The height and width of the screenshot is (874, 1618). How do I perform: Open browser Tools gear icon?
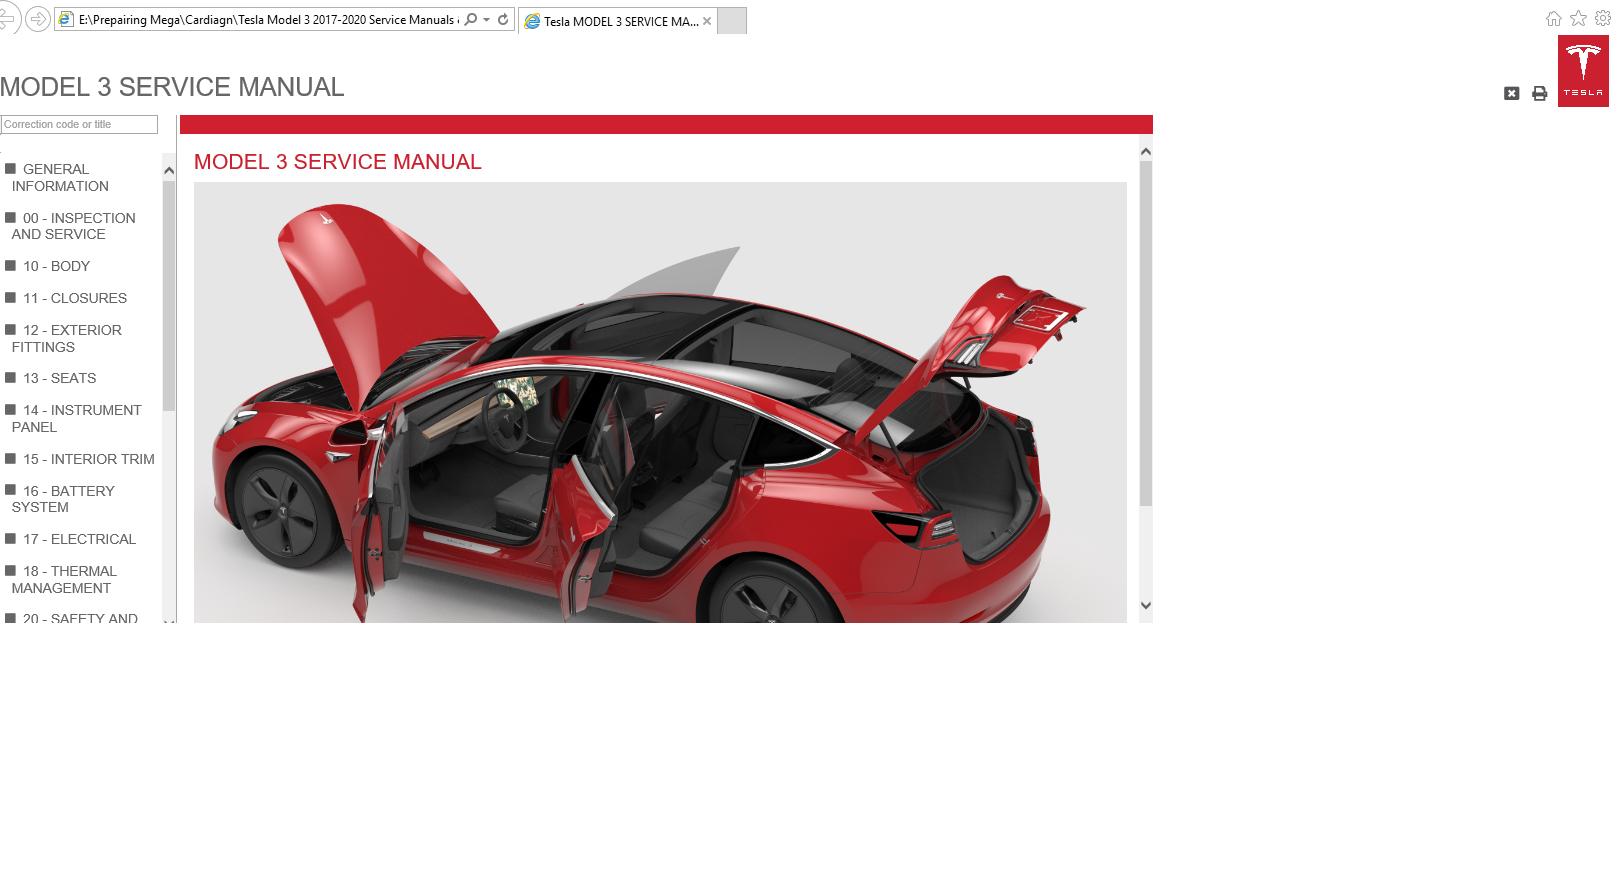pyautogui.click(x=1603, y=18)
